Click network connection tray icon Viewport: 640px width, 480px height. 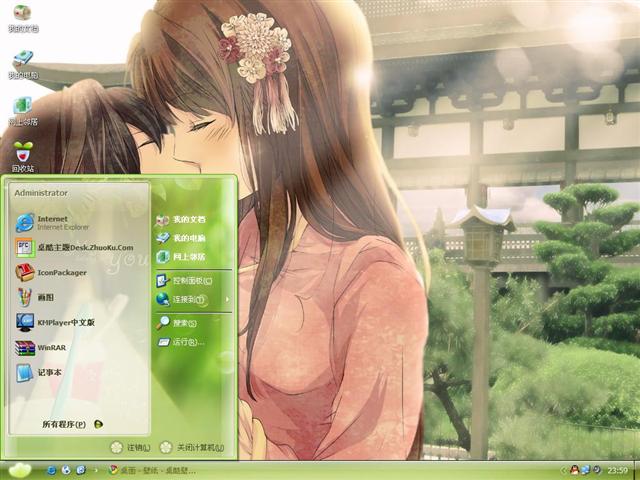[x=586, y=471]
